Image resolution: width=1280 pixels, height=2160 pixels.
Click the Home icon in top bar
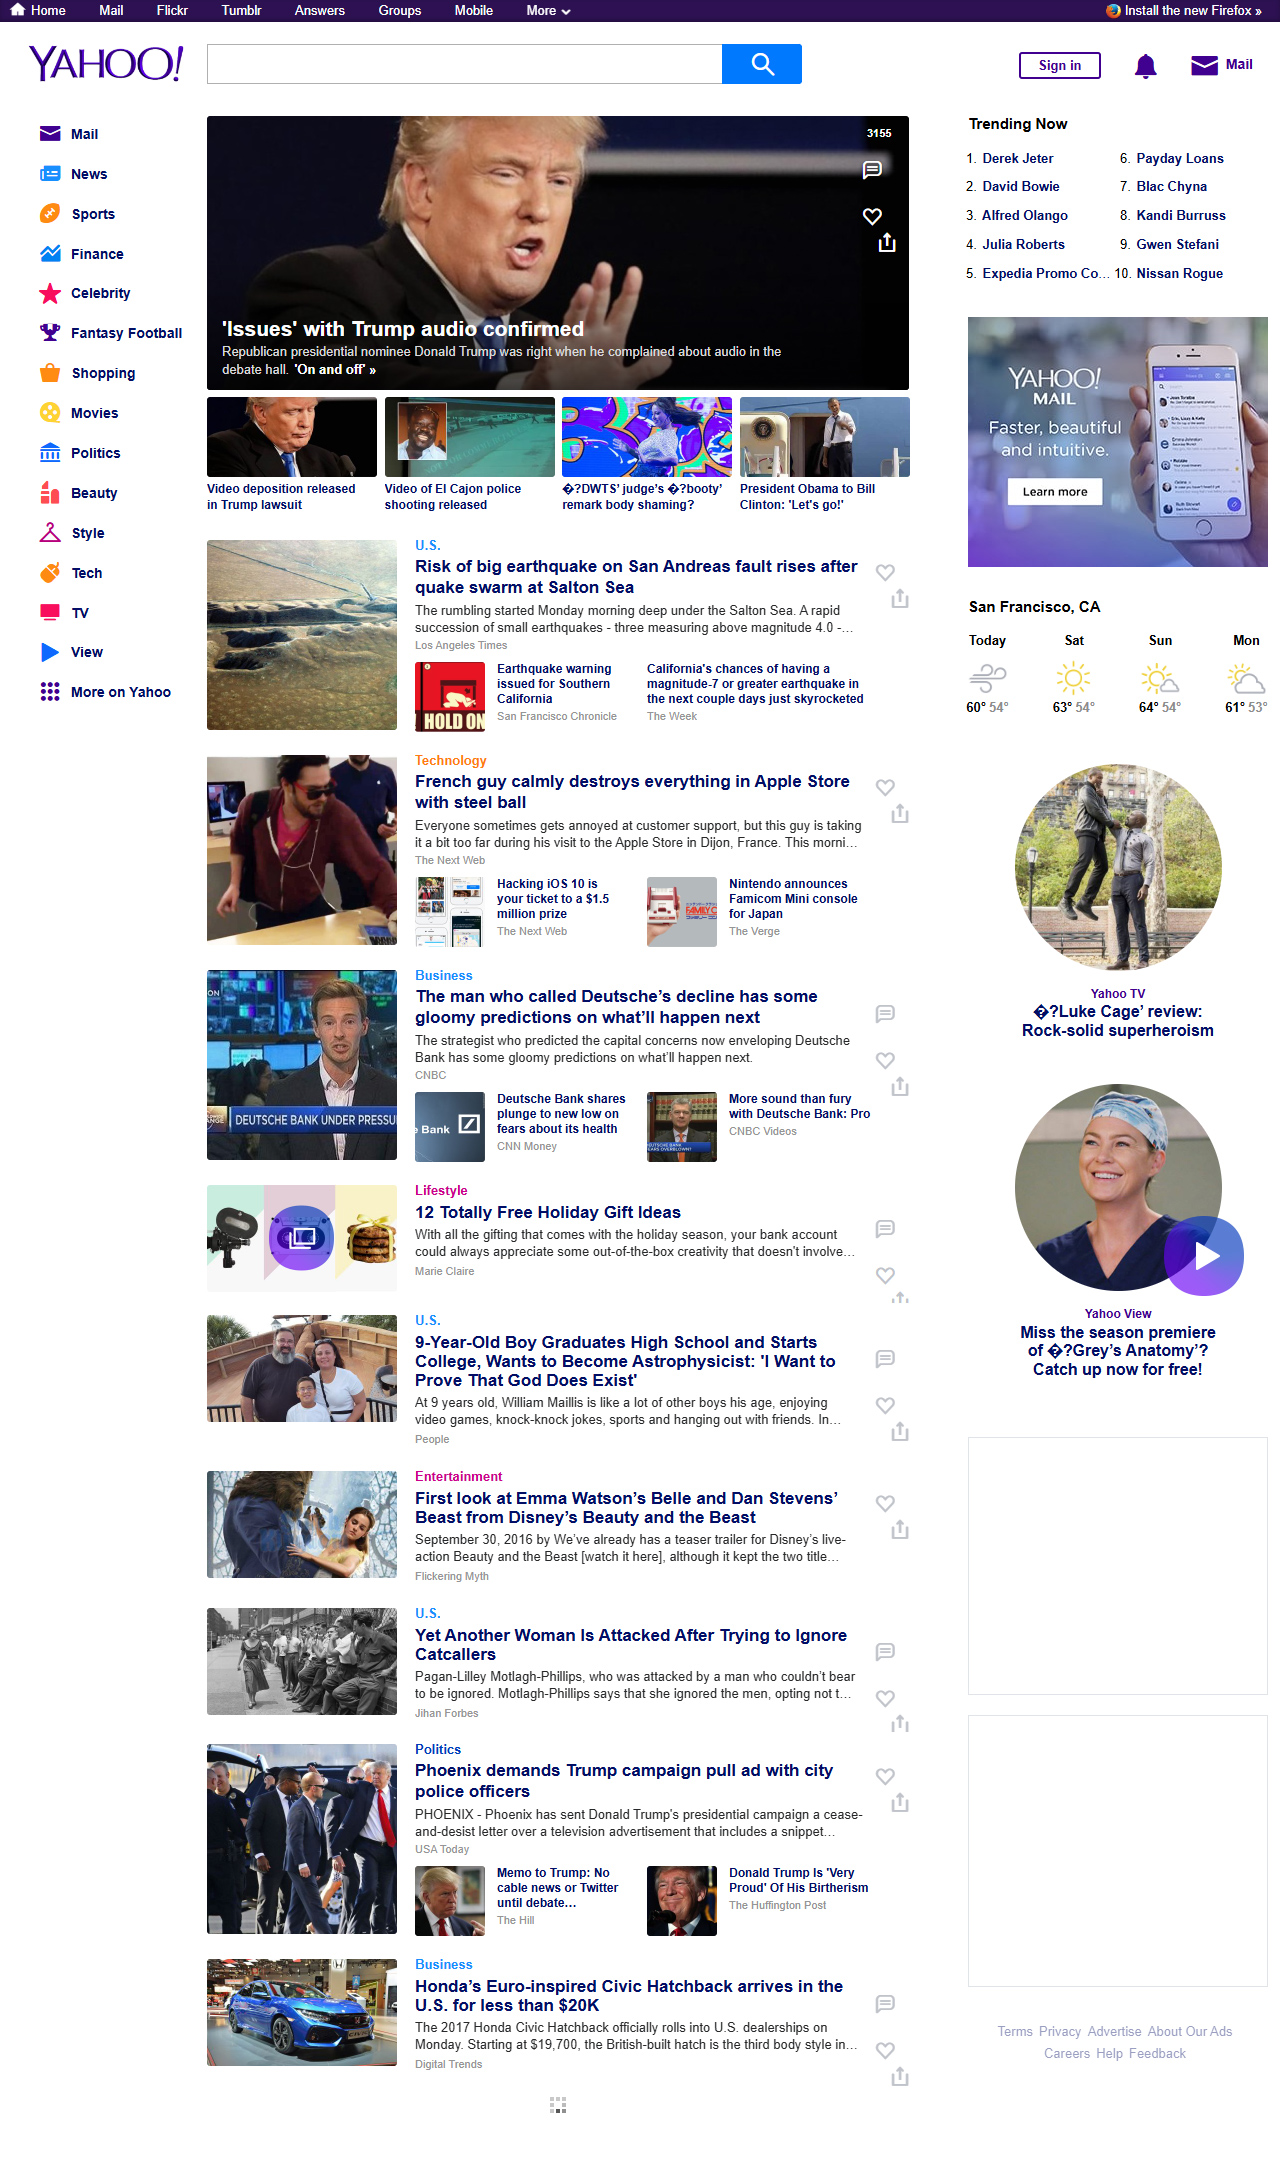[18, 10]
